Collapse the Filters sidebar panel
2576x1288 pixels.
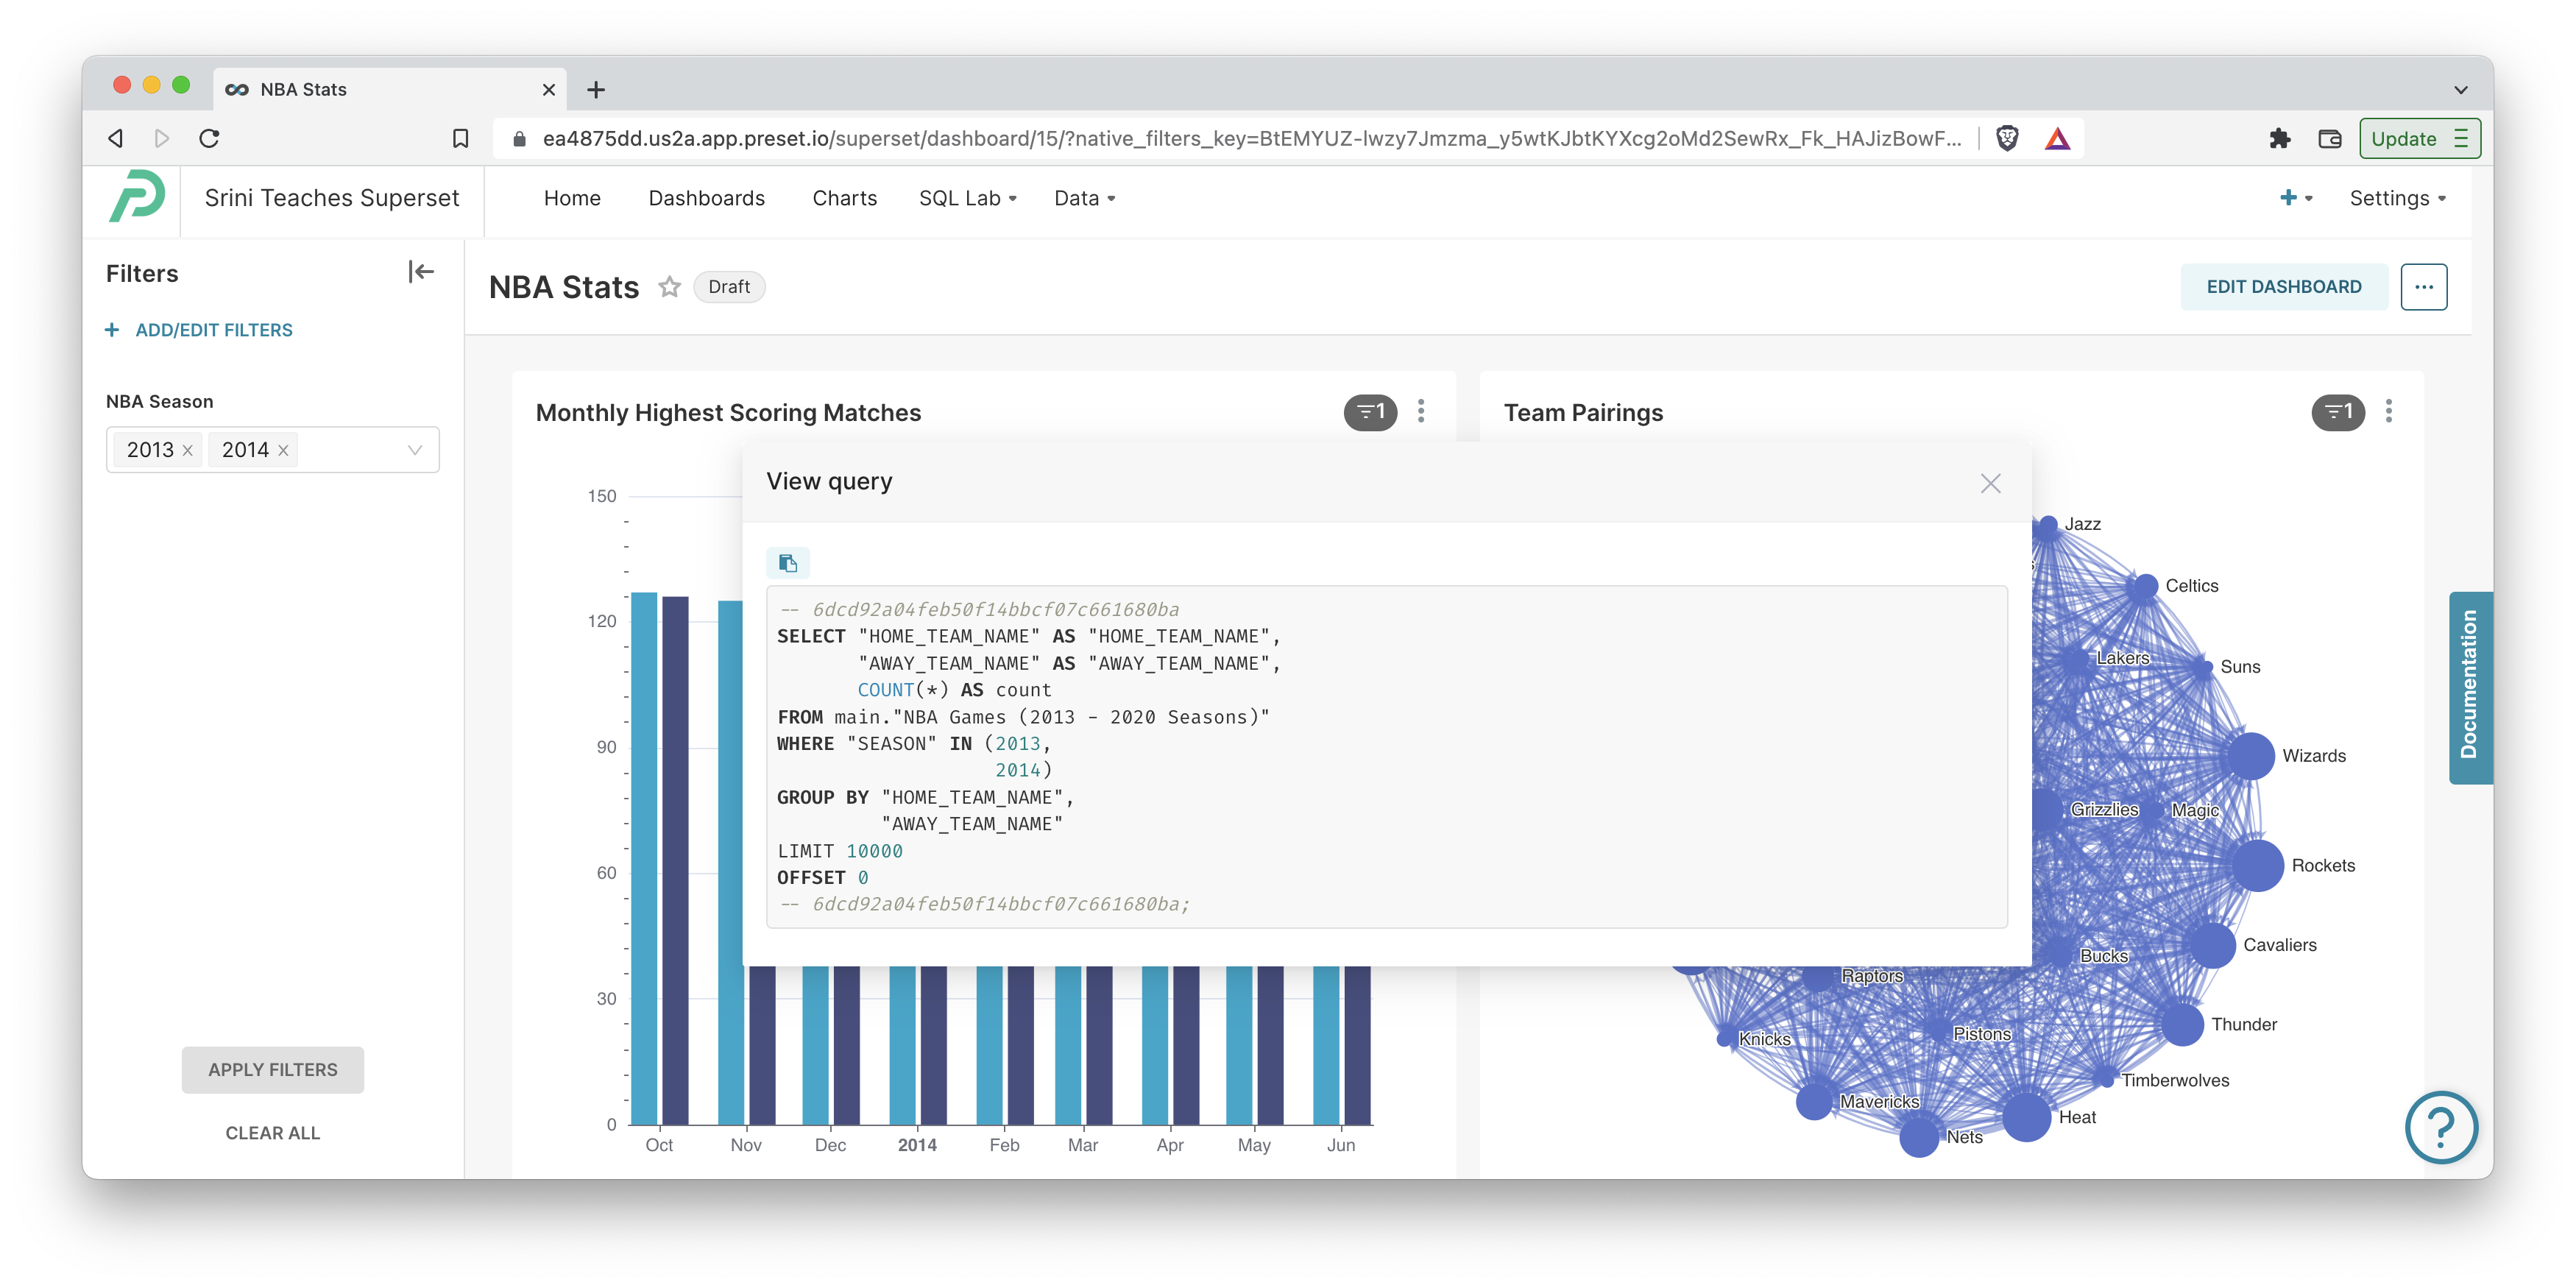tap(421, 272)
